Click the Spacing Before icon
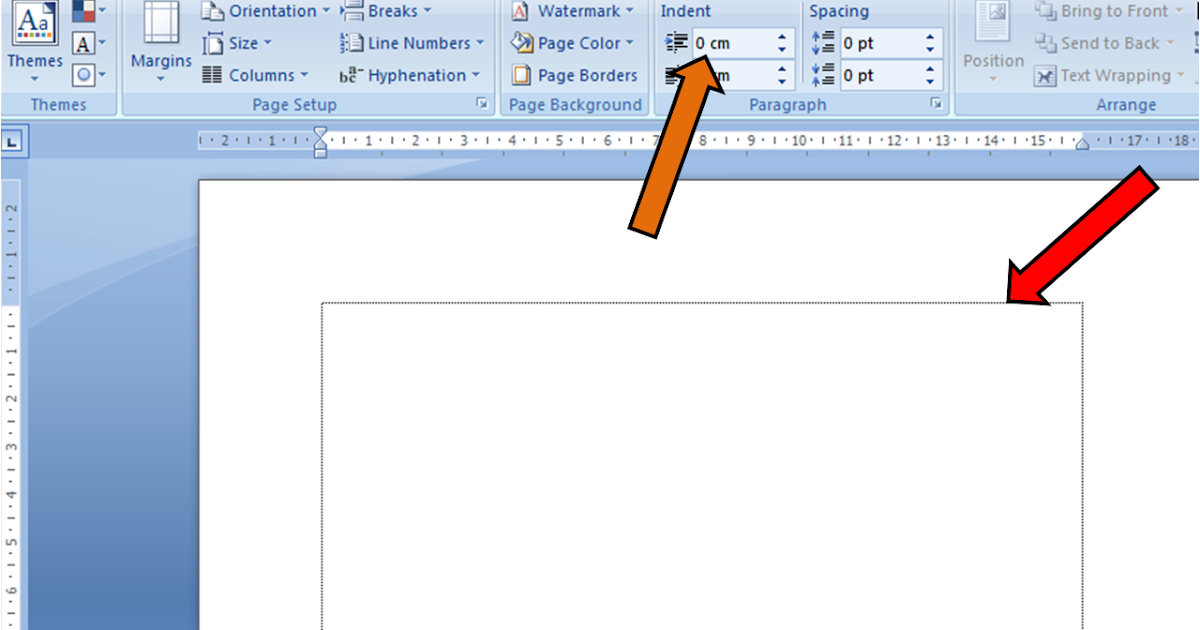 [x=824, y=44]
